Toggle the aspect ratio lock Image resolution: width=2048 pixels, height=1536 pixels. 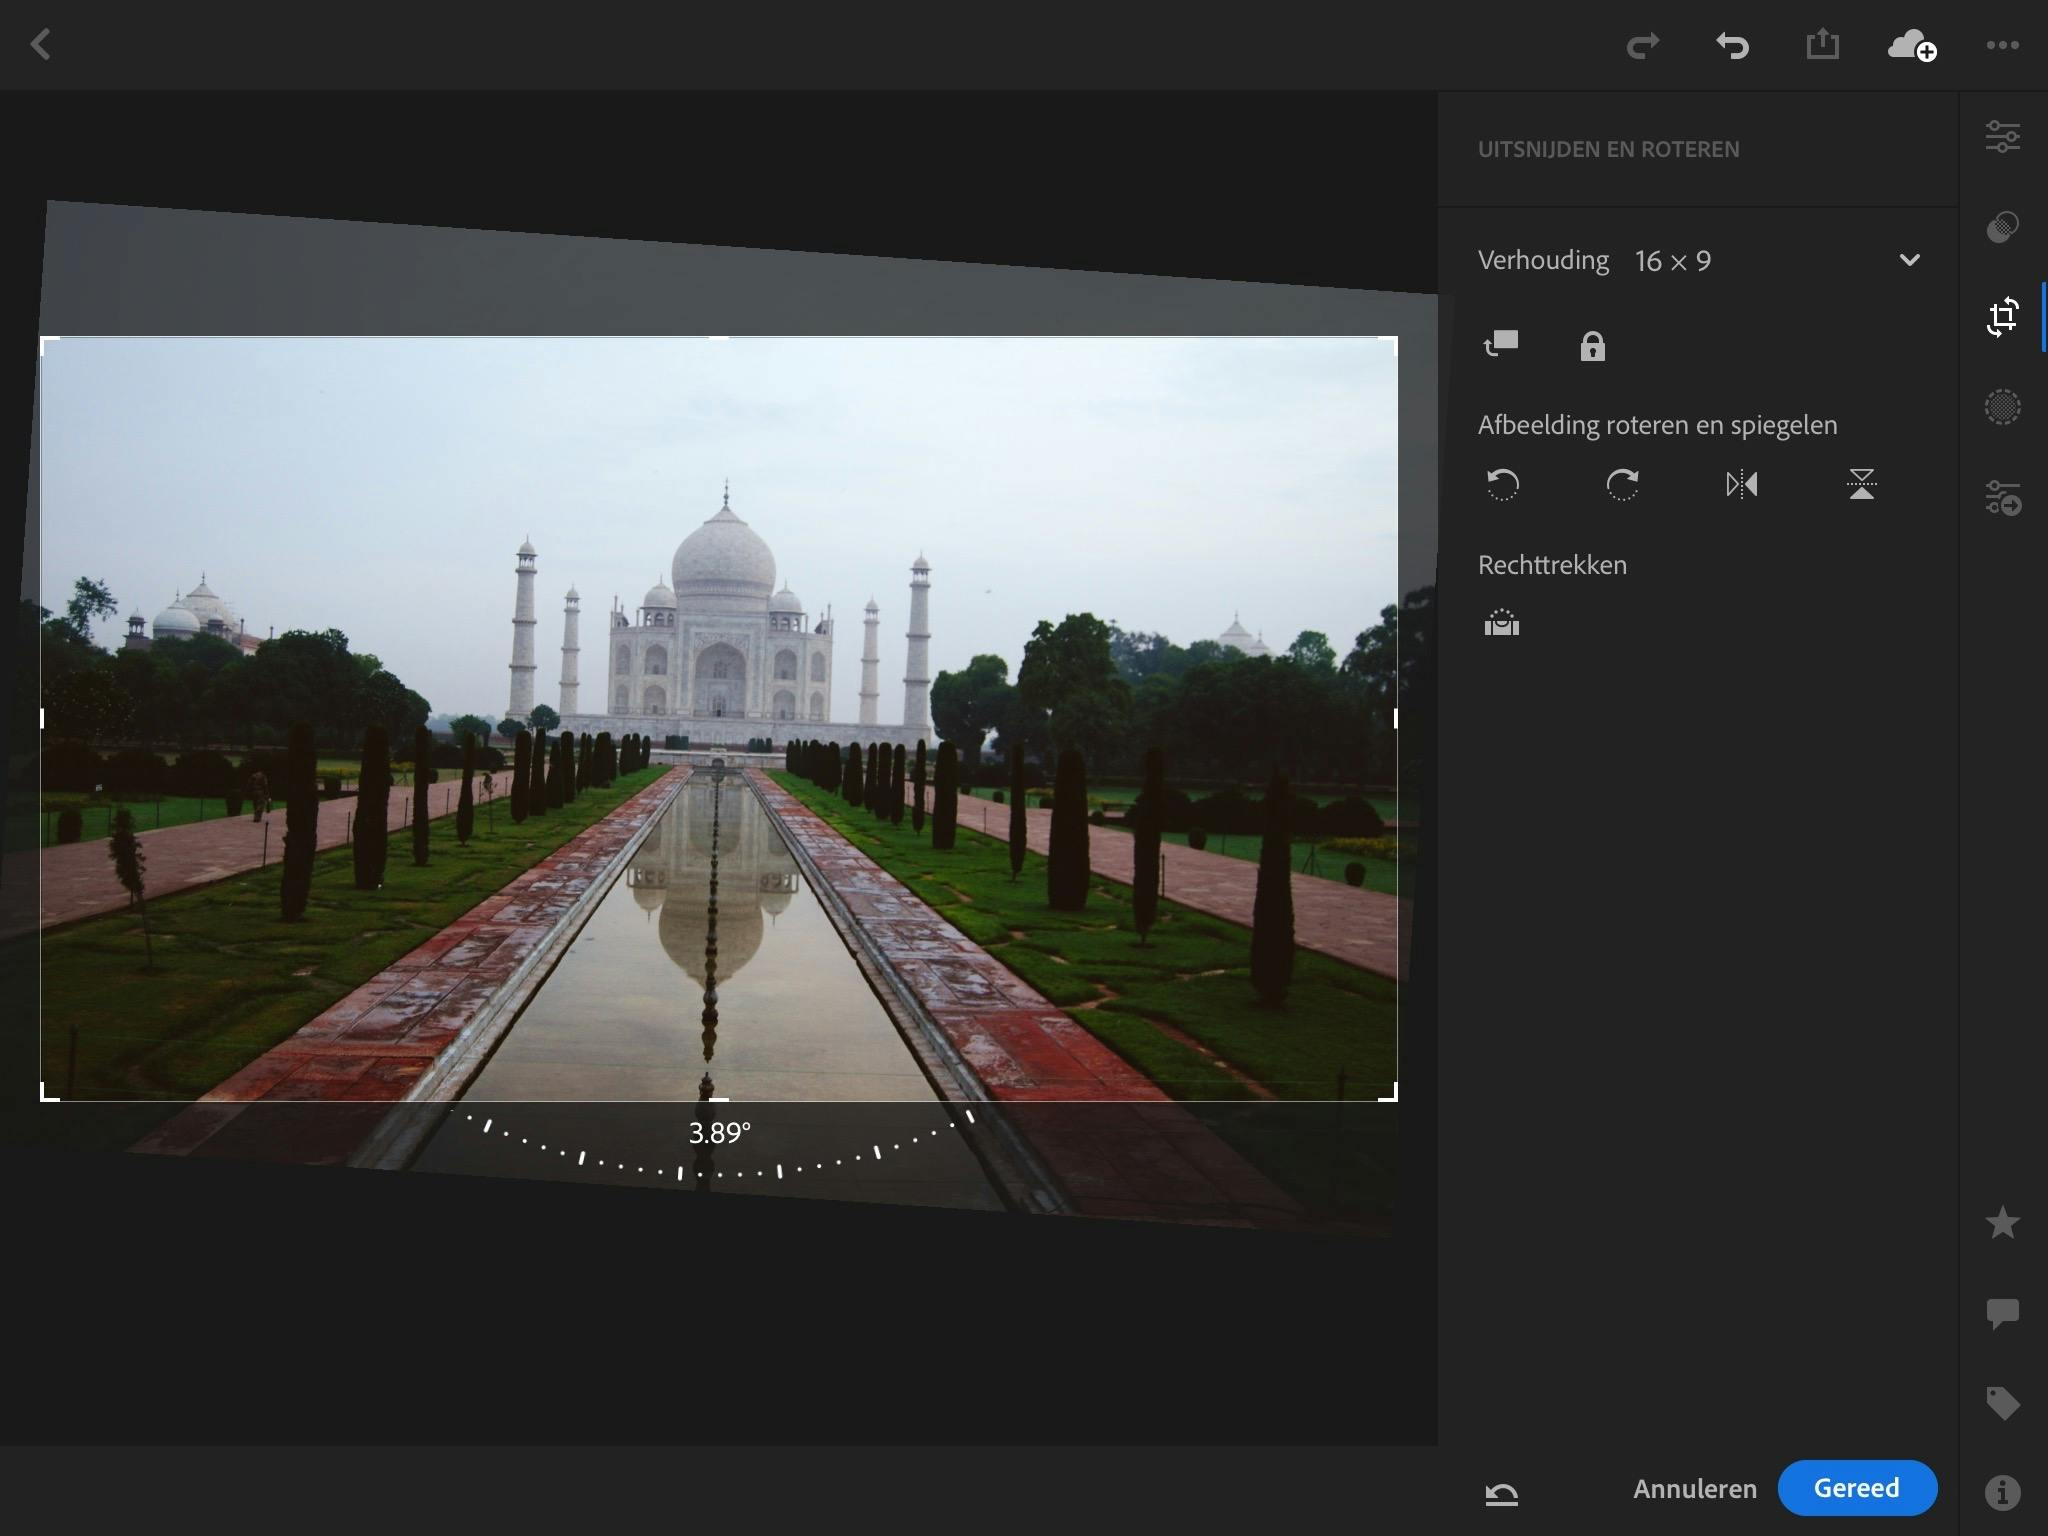click(x=1592, y=346)
